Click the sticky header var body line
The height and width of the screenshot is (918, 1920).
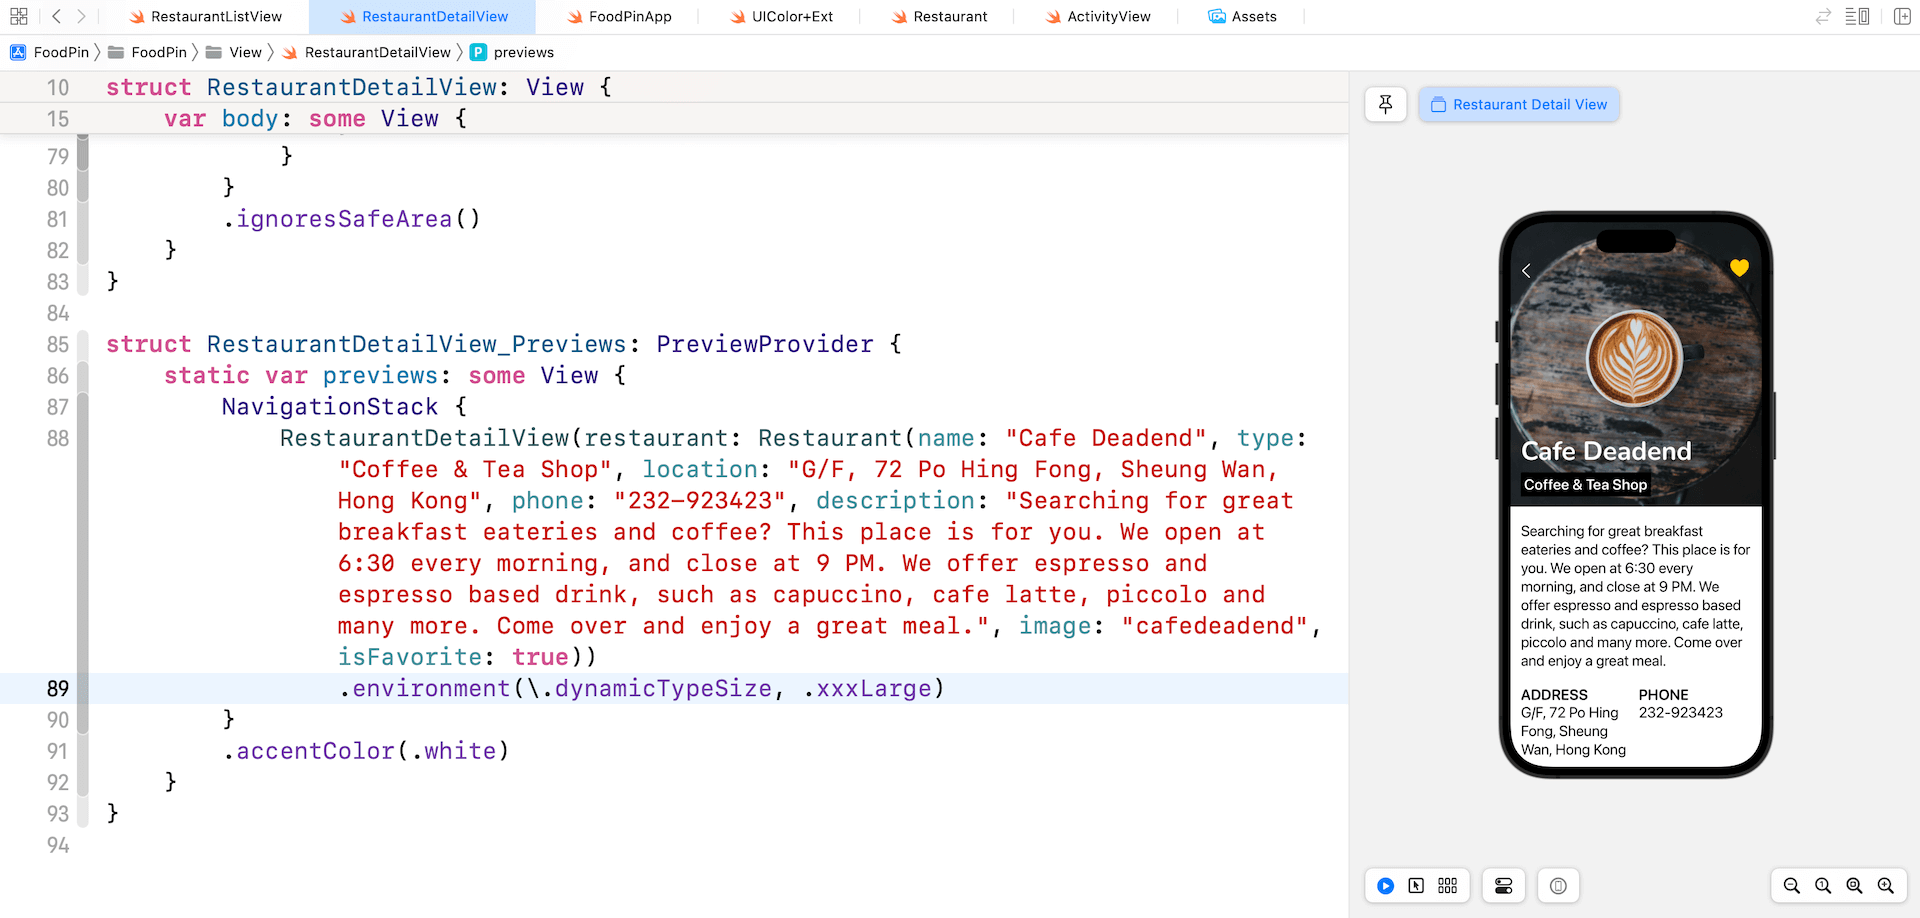315,118
